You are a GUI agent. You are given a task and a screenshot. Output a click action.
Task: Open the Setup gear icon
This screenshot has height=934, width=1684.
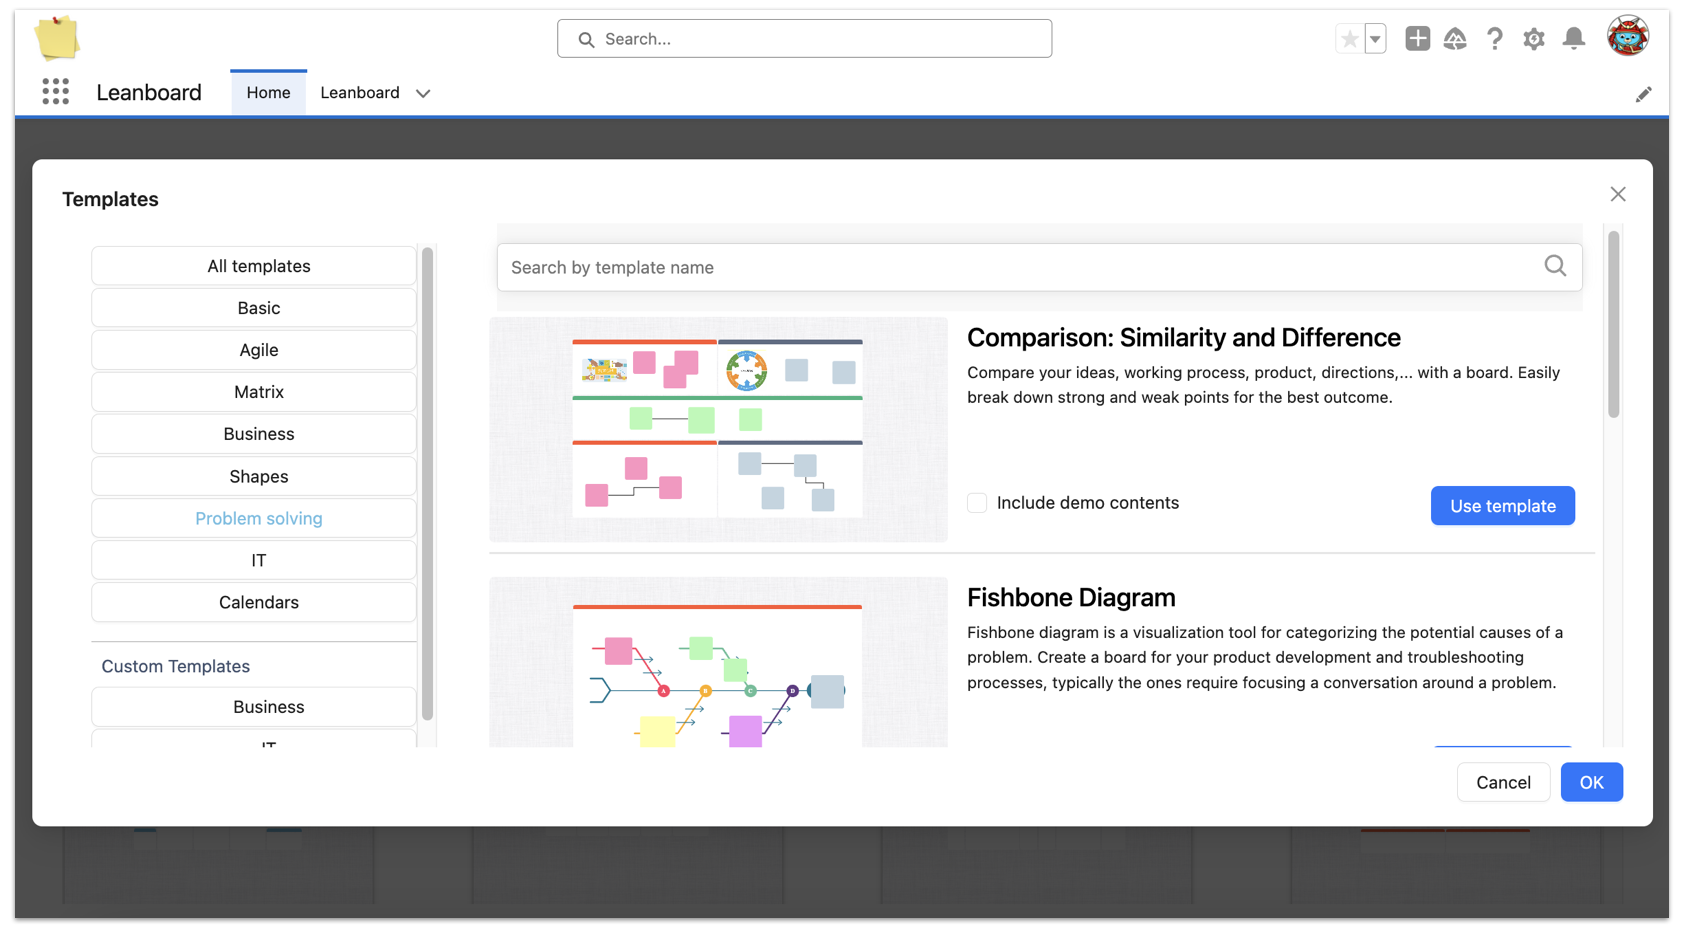[1533, 39]
